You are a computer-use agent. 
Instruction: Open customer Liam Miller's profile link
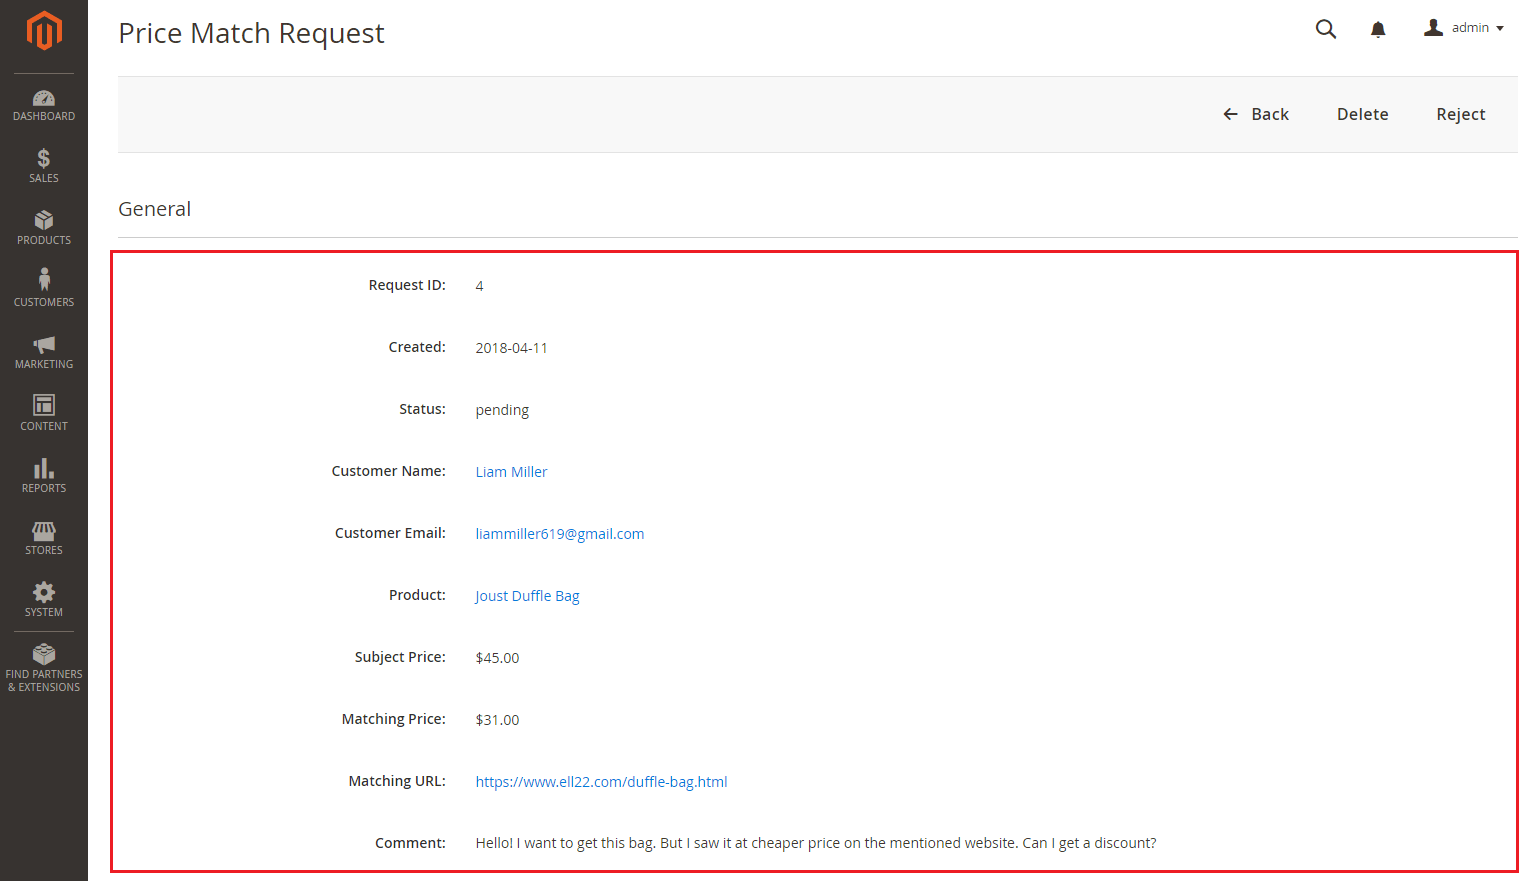pos(511,472)
